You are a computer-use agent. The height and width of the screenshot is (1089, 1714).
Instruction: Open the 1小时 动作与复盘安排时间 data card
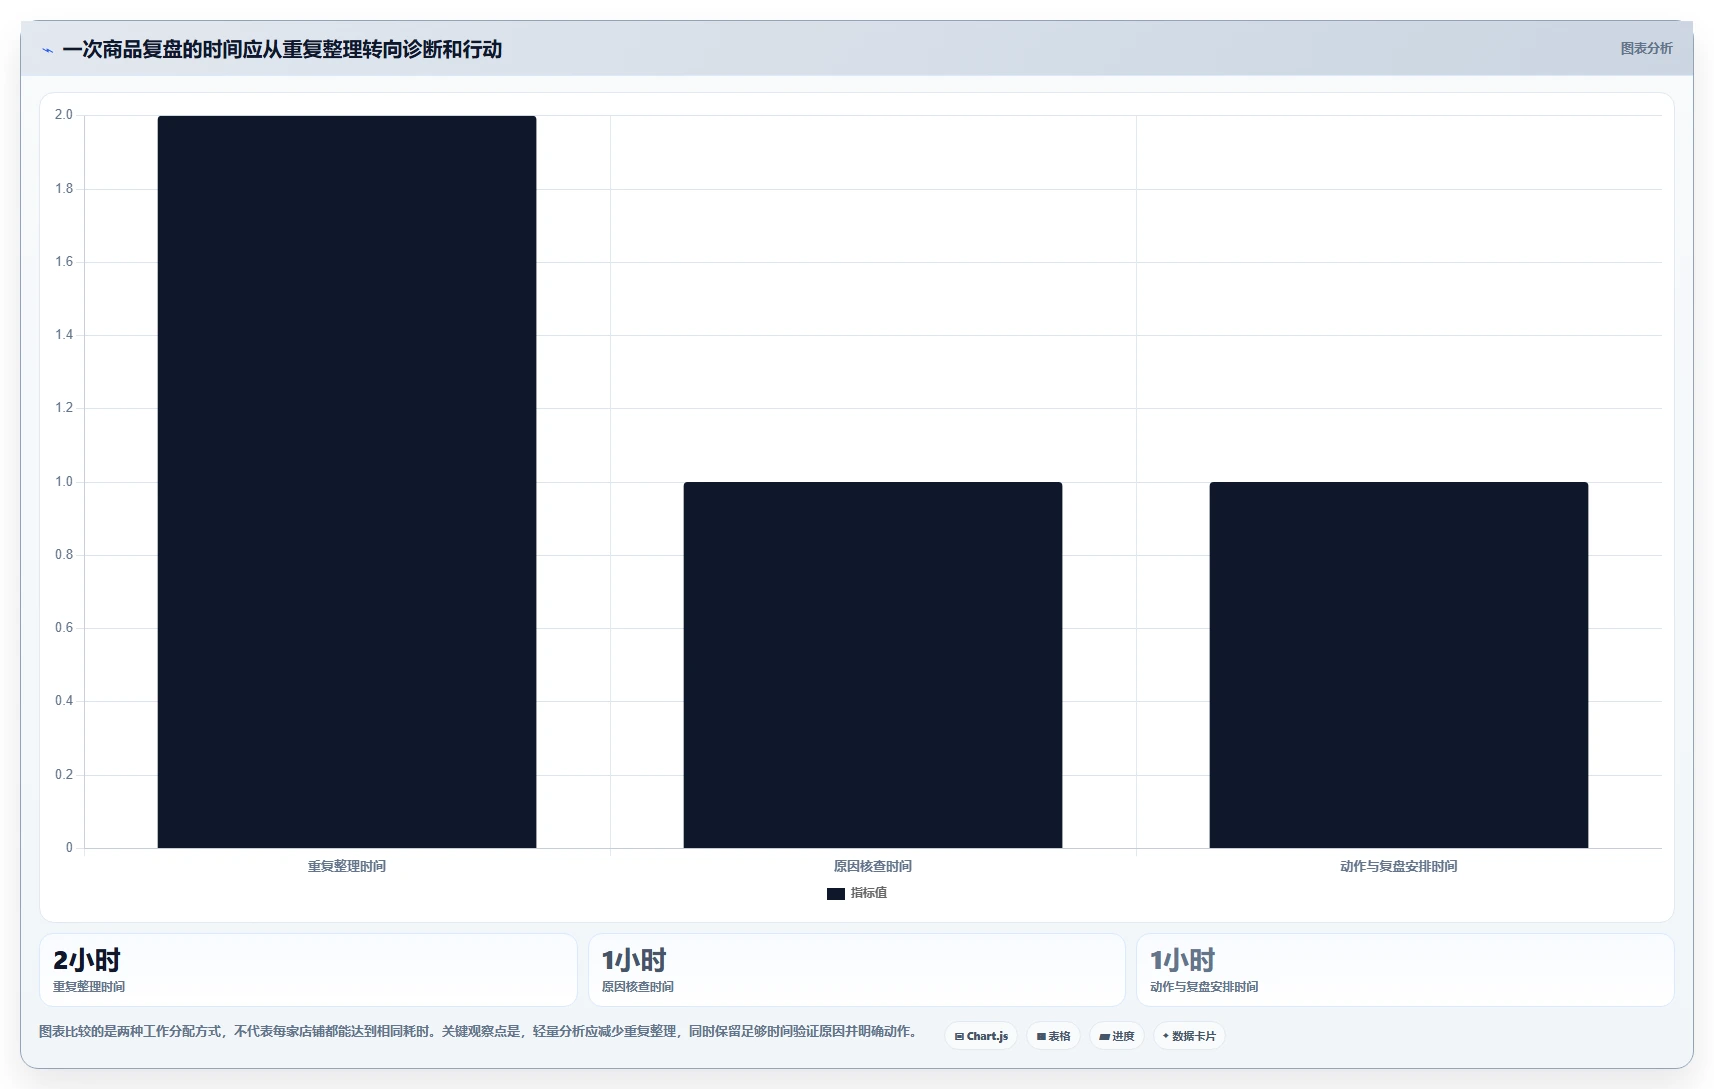click(x=1405, y=970)
